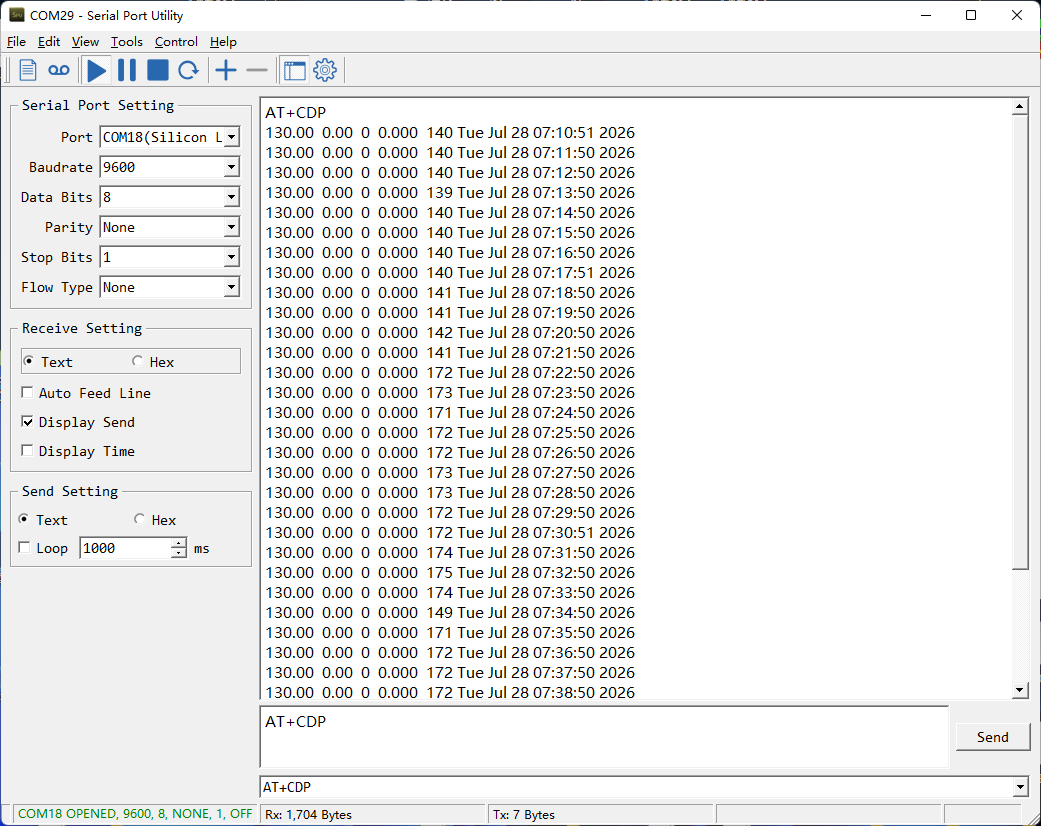Image resolution: width=1041 pixels, height=826 pixels.
Task: Expand the Parity dropdown
Action: [x=231, y=227]
